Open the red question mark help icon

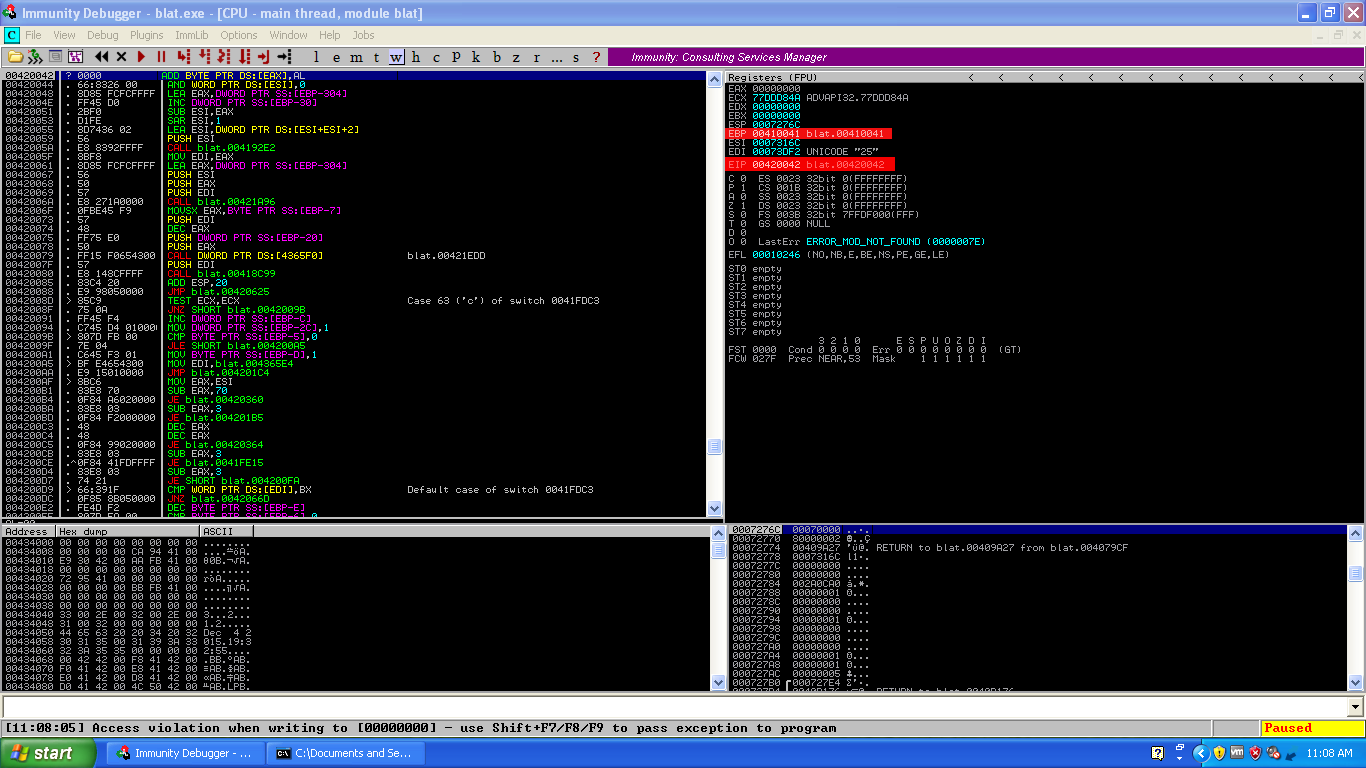pos(596,57)
